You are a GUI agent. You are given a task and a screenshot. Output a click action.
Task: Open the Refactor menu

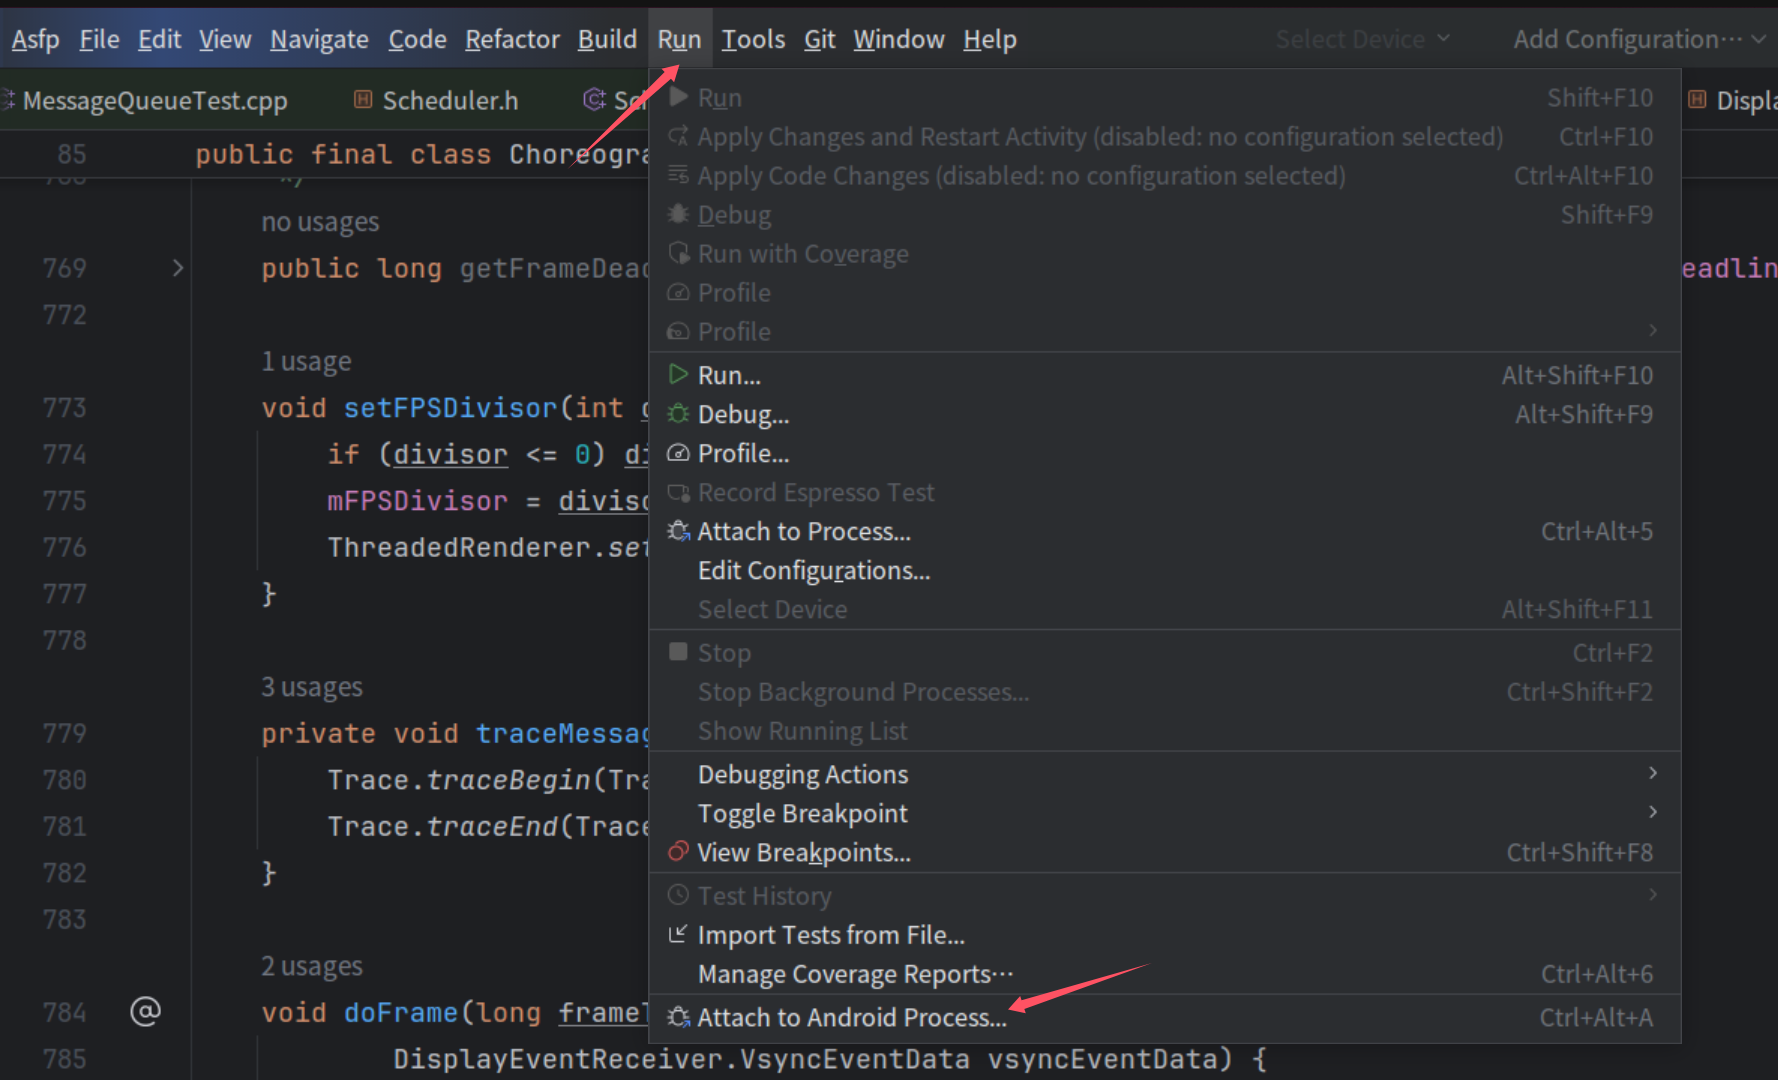pos(512,39)
